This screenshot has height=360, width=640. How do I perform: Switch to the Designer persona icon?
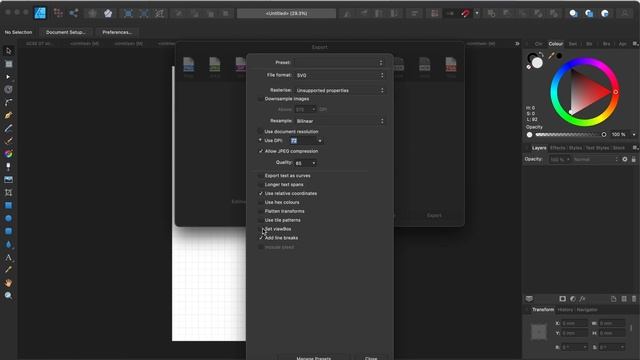40,13
